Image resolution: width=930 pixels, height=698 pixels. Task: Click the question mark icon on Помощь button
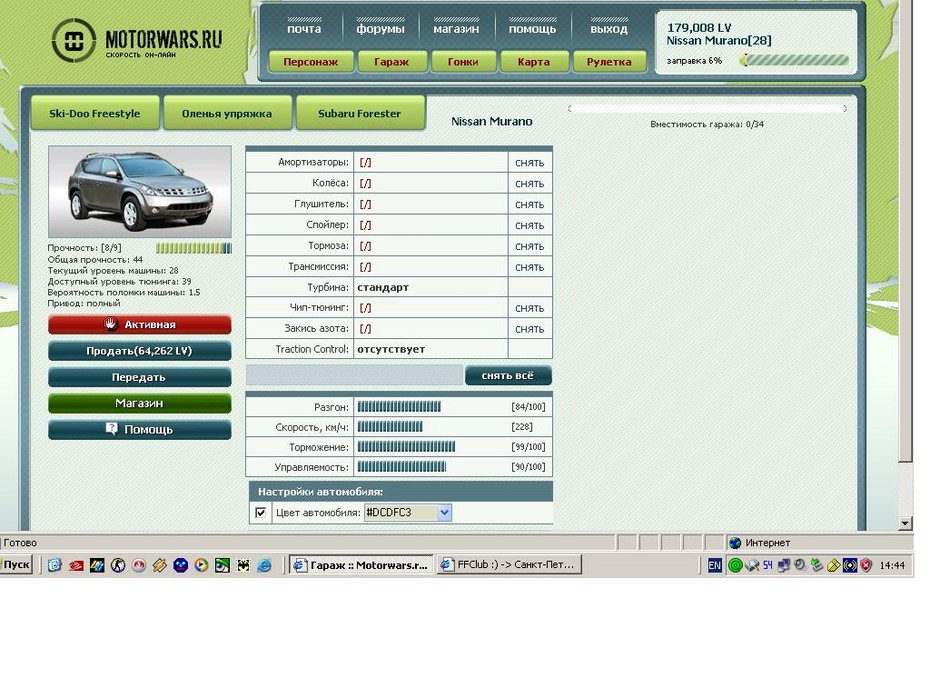[111, 428]
